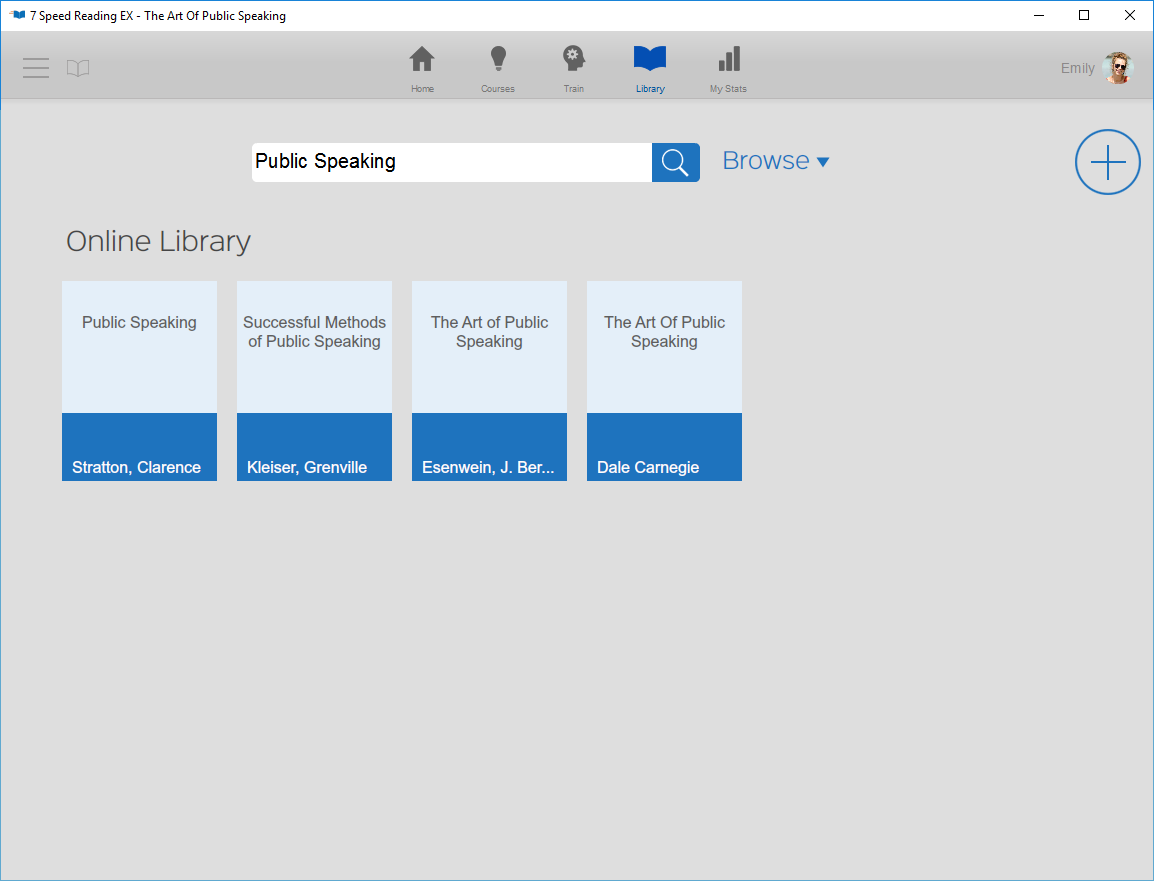
Task: Click the magnifying glass search button
Action: point(675,162)
